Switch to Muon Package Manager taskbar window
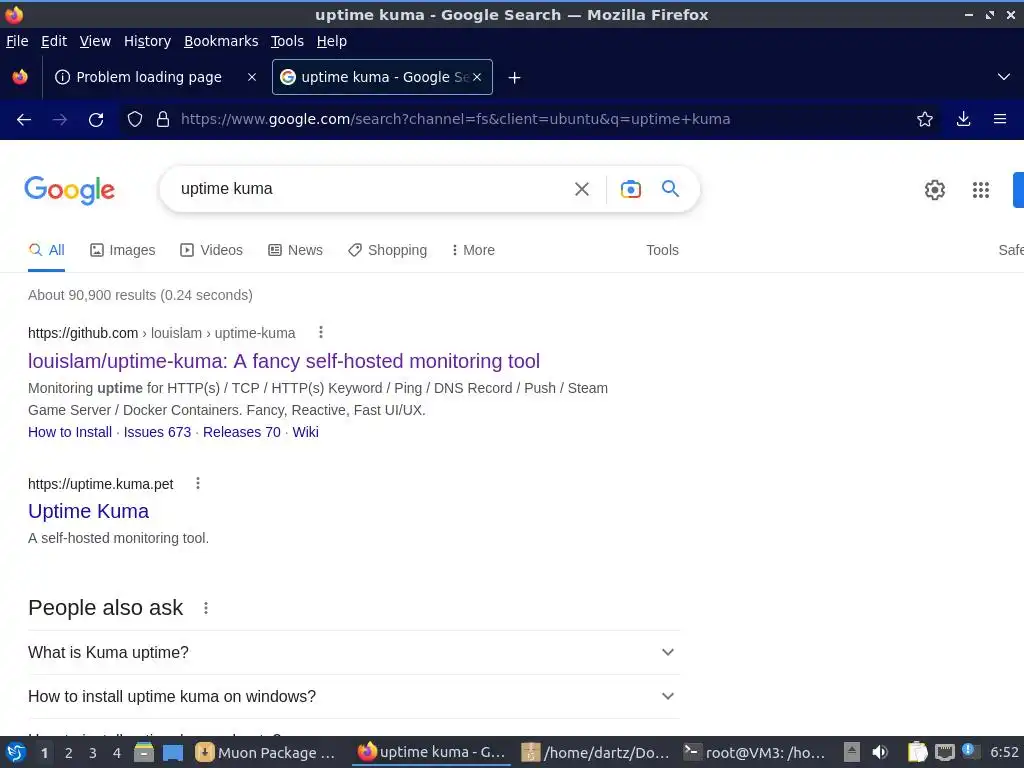This screenshot has width=1024, height=768. point(266,753)
